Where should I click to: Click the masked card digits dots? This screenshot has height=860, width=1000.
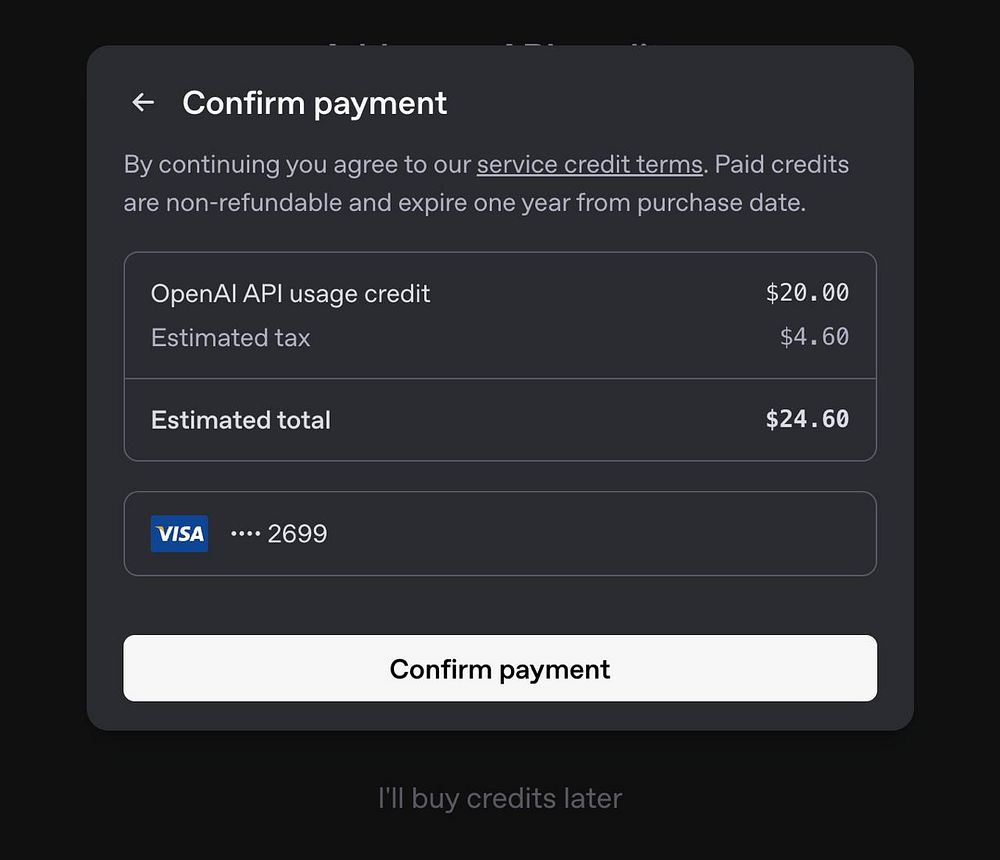tap(245, 534)
